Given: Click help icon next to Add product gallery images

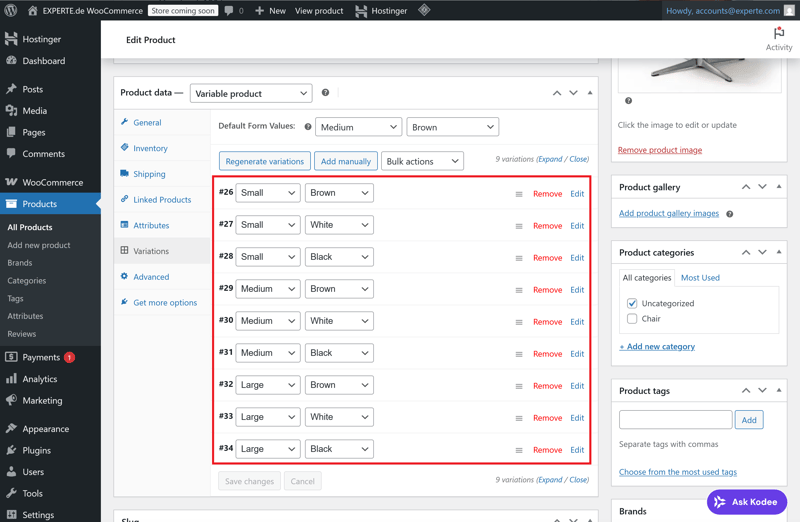Looking at the screenshot, I should point(729,214).
